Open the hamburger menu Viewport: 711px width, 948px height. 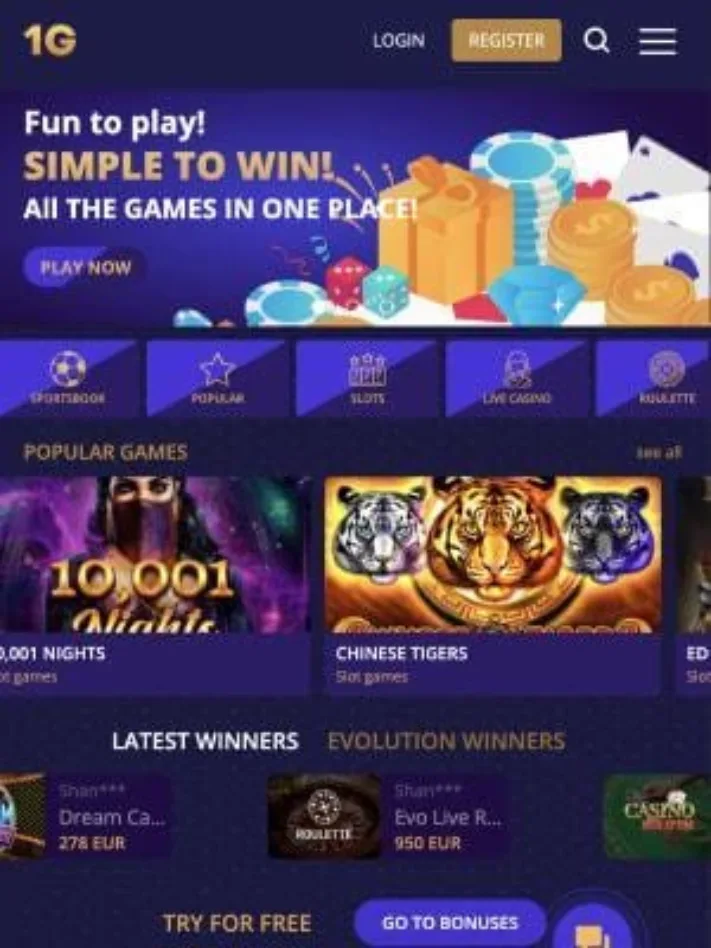[x=658, y=41]
